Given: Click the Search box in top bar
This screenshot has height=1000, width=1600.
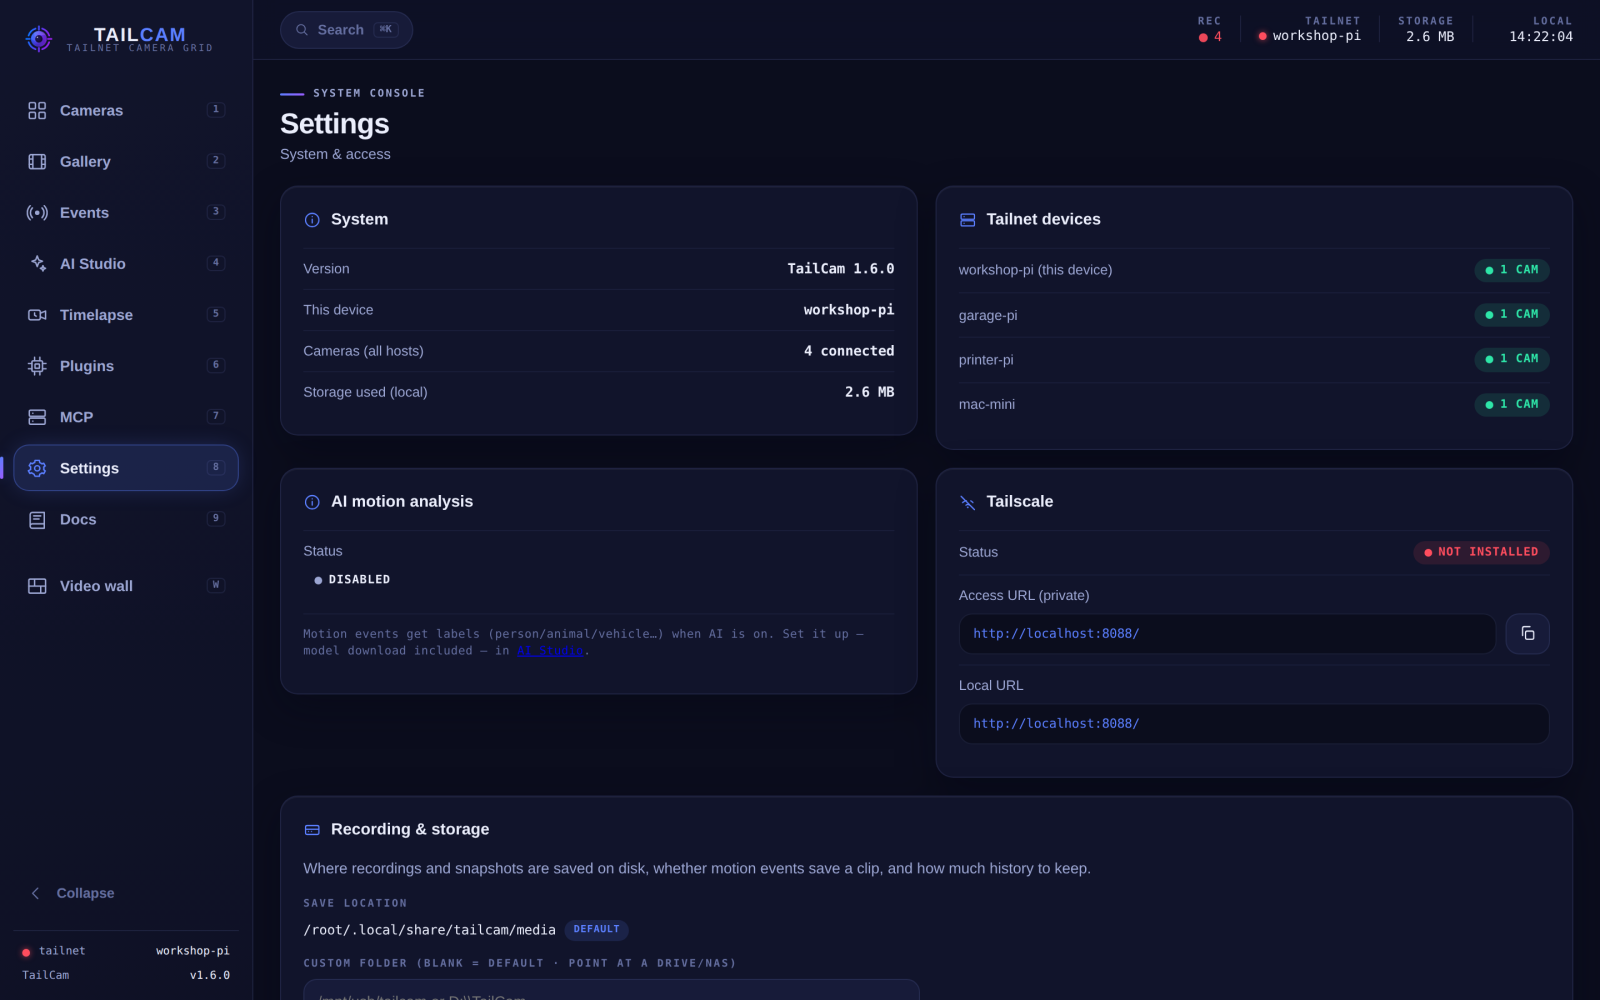Looking at the screenshot, I should pos(346,30).
